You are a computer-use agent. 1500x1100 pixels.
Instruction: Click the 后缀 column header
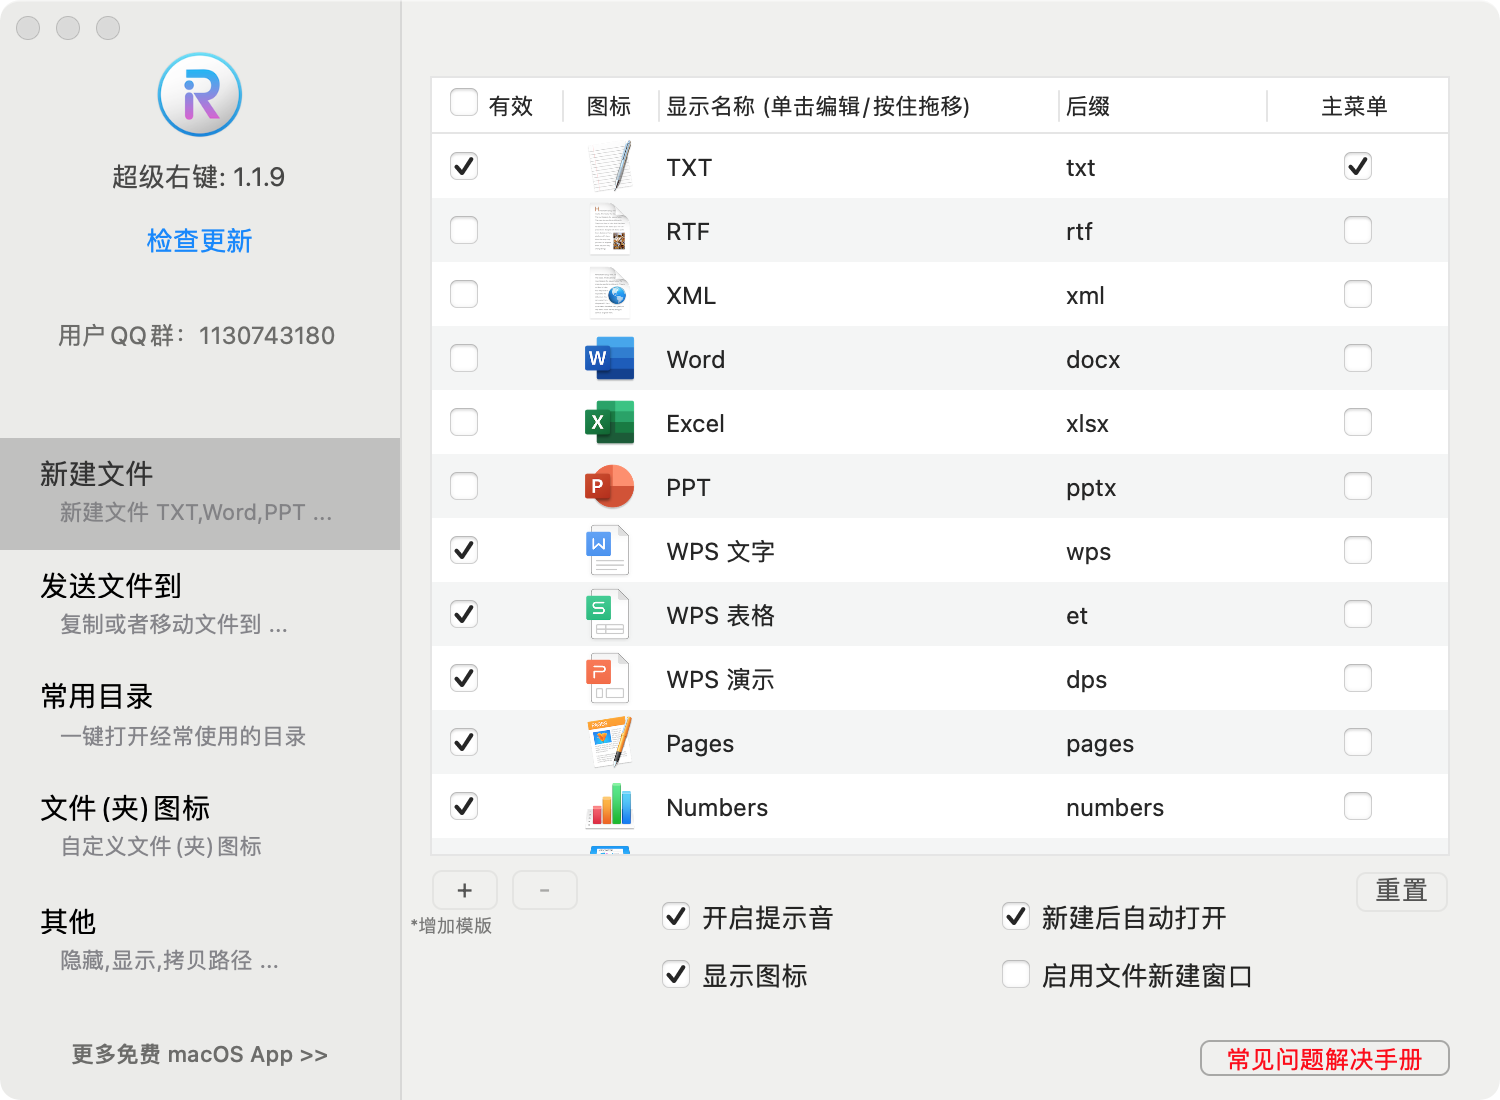click(1088, 106)
